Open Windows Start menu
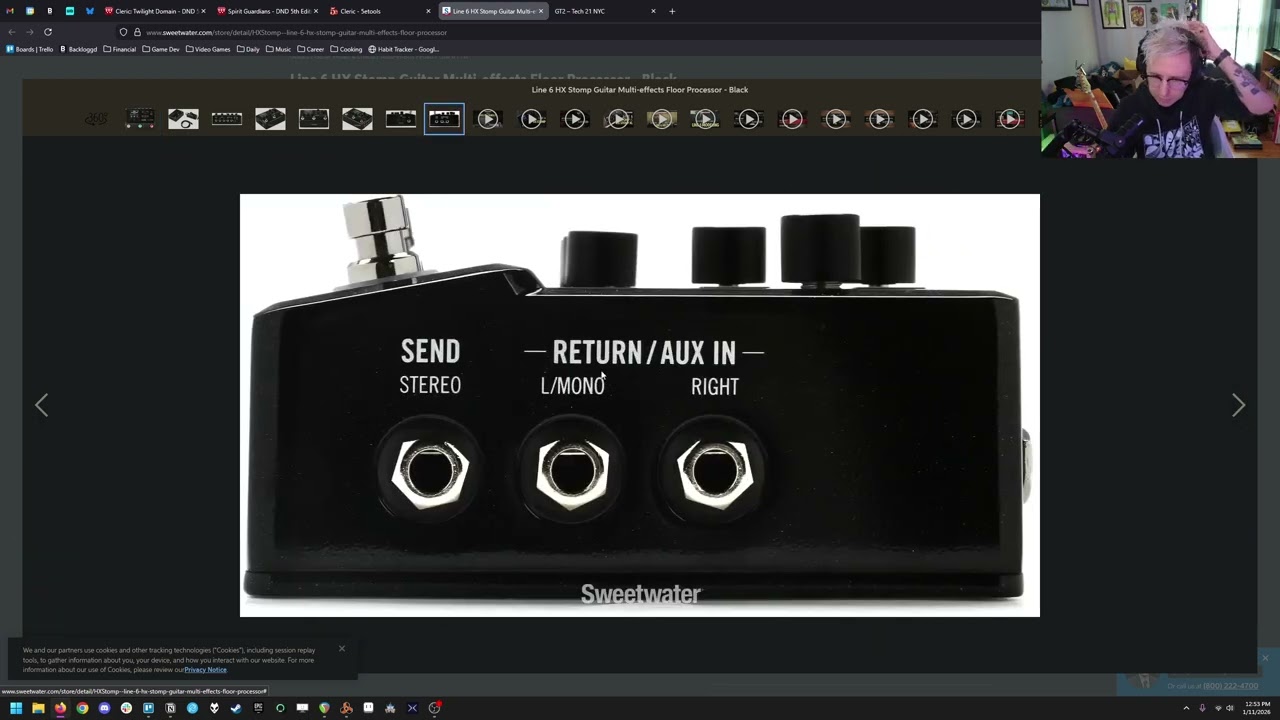The image size is (1280, 720). point(16,708)
